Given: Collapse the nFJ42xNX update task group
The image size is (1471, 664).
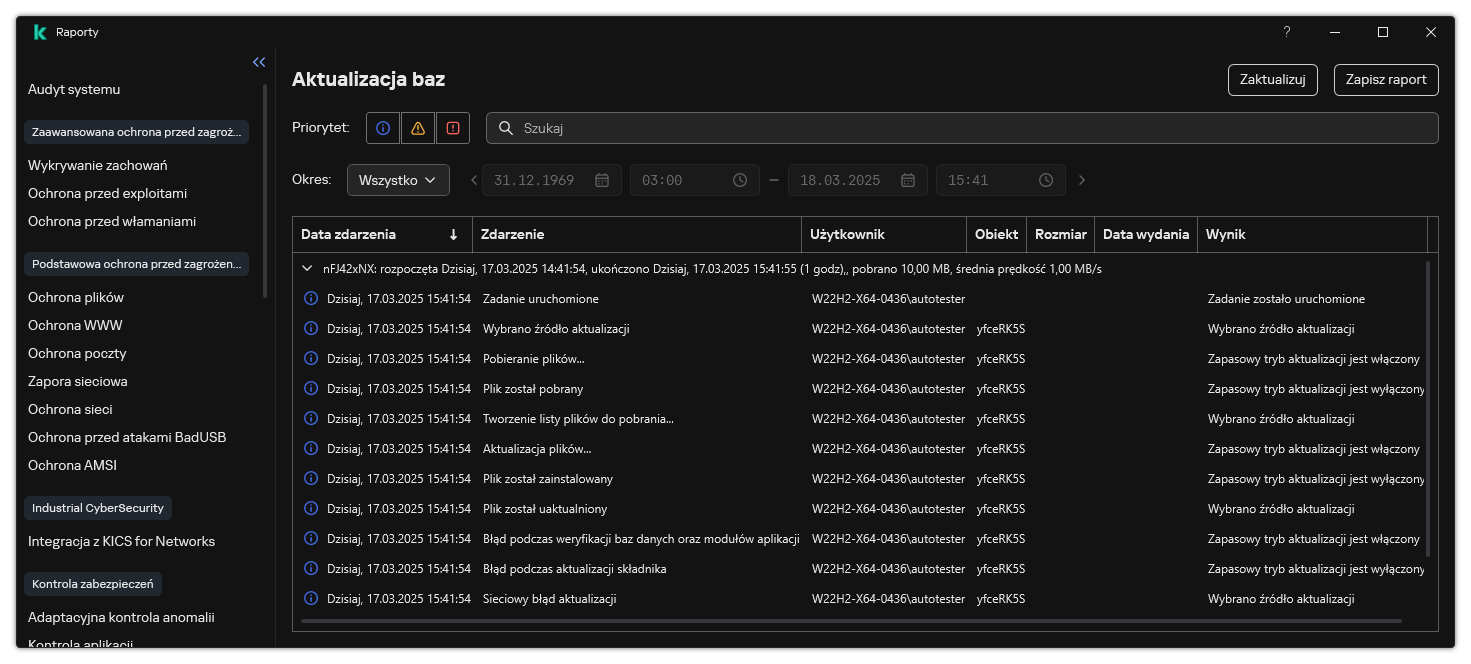Looking at the screenshot, I should (x=307, y=269).
